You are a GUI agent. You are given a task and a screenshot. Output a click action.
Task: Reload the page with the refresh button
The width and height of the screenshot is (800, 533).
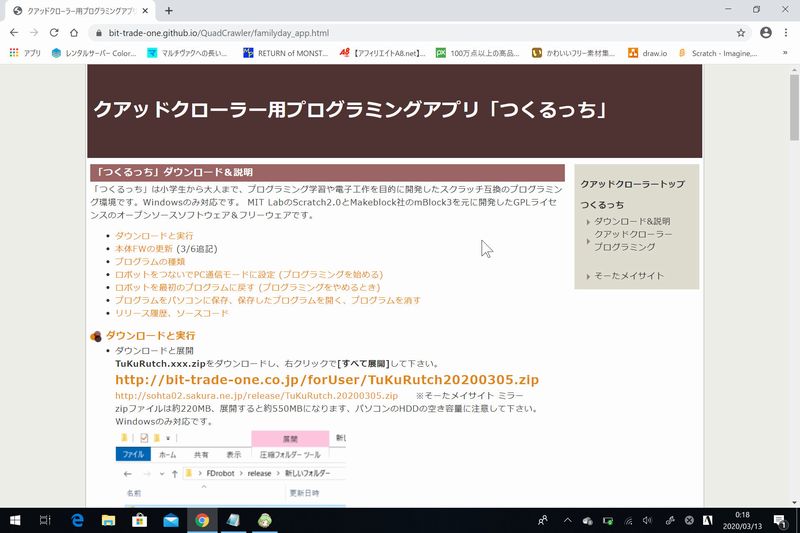coord(54,32)
